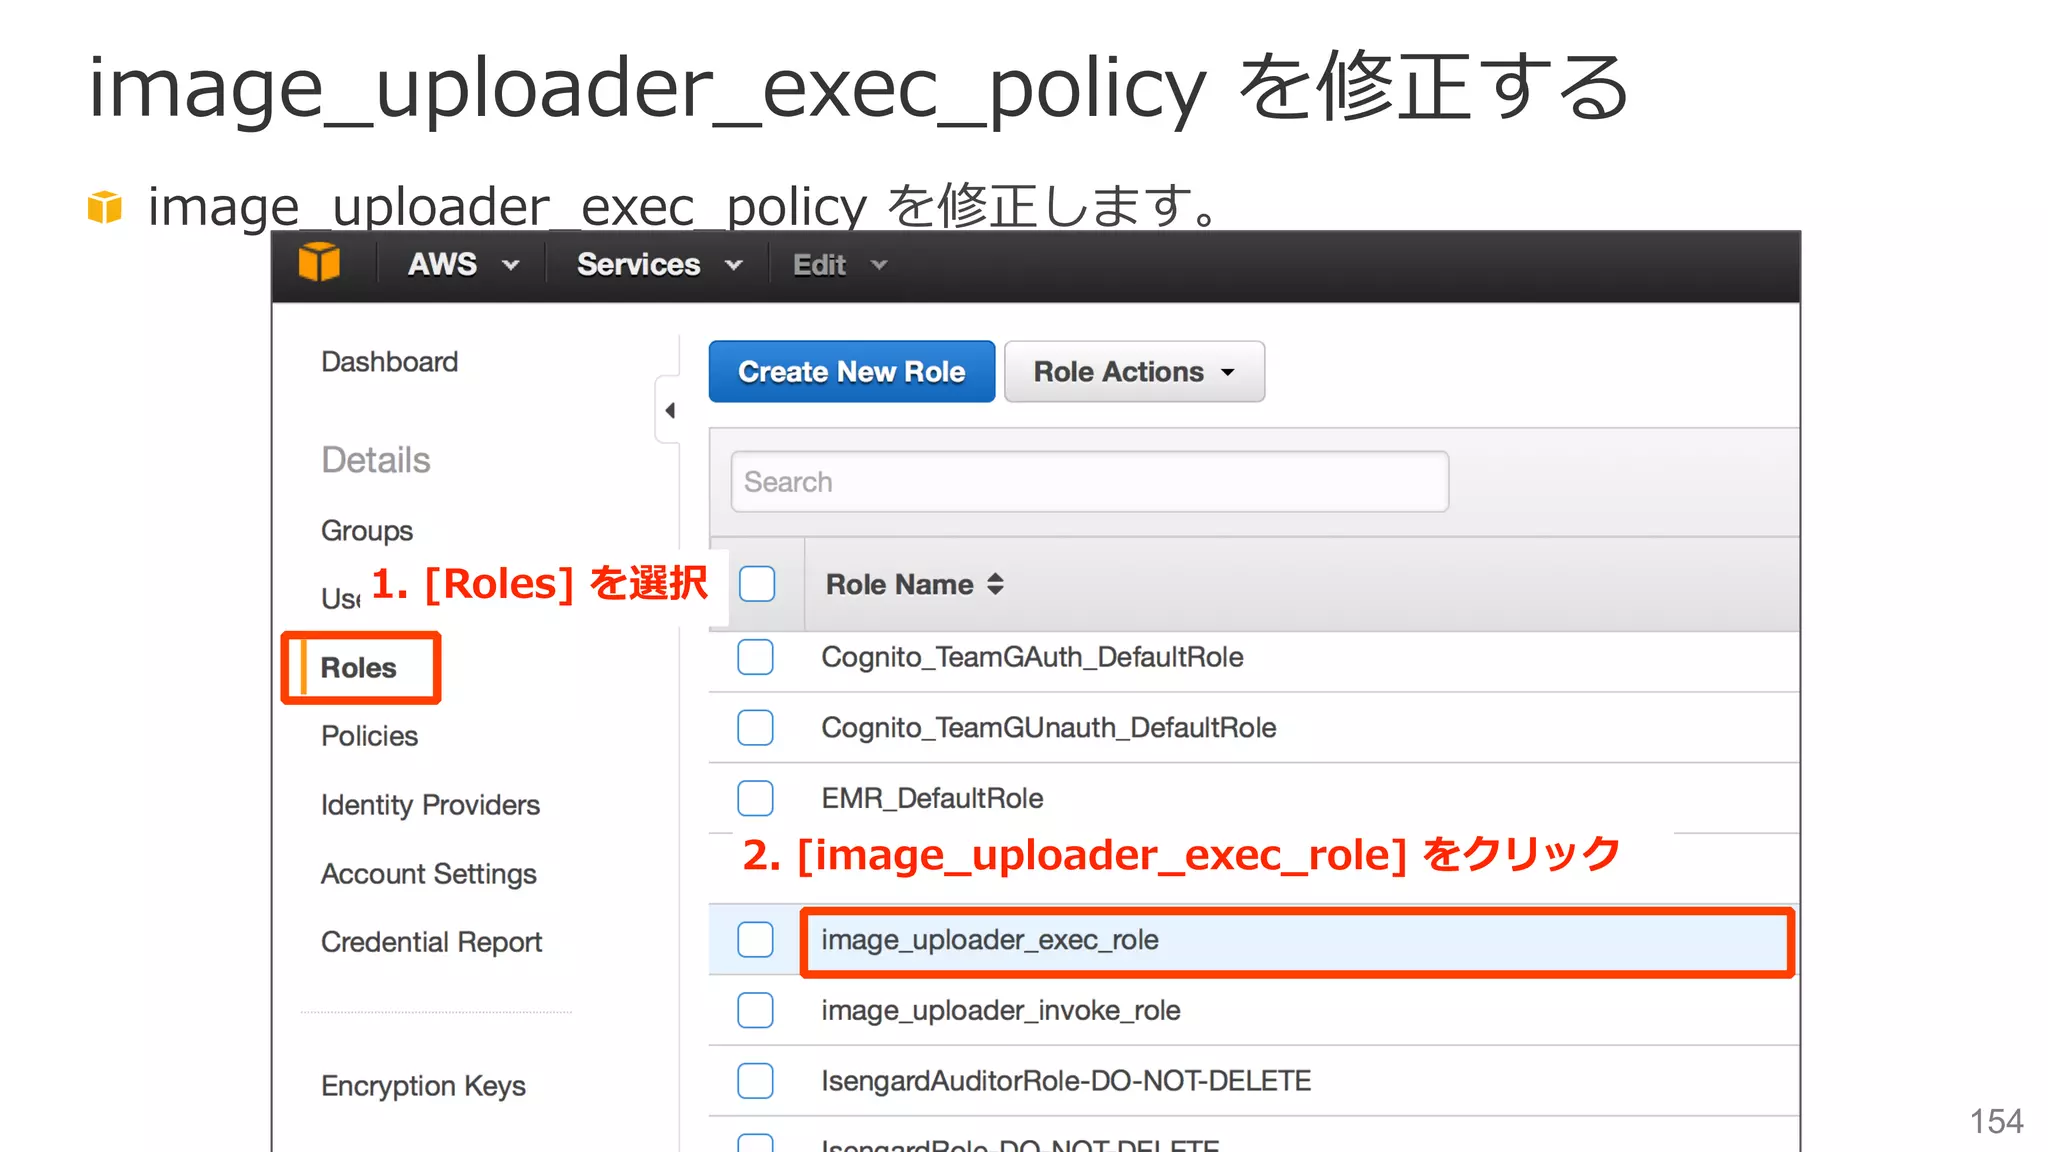Collapse the sidebar with the arrow handle
This screenshot has width=2048, height=1152.
(669, 410)
